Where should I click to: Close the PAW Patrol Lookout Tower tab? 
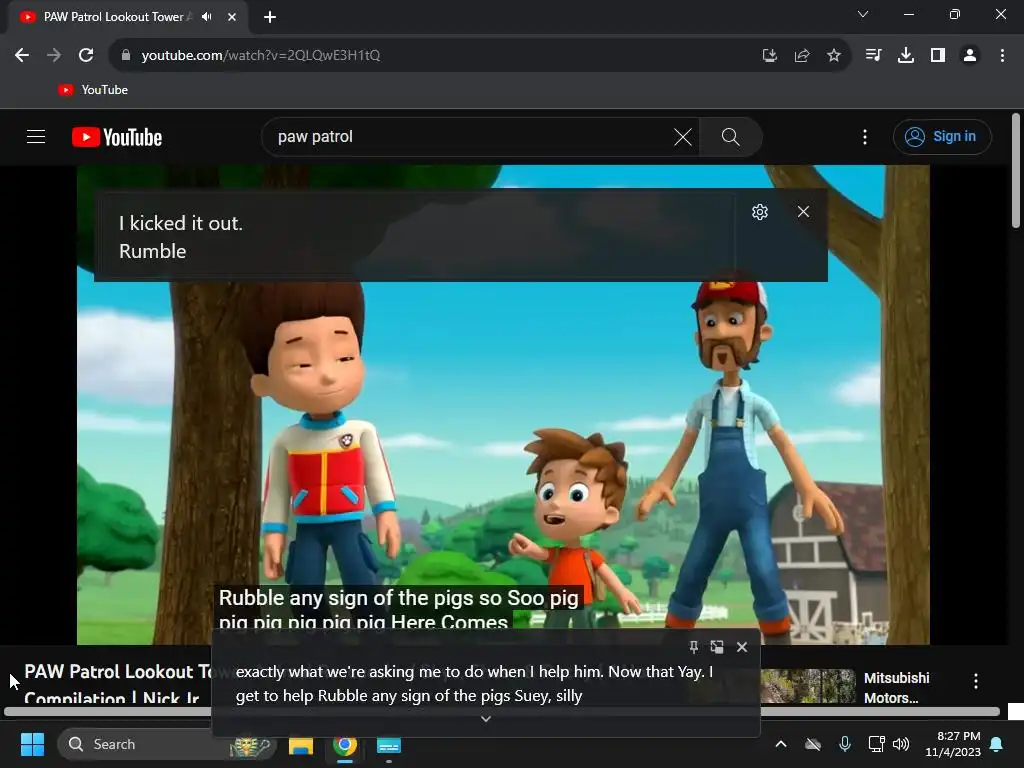(232, 17)
